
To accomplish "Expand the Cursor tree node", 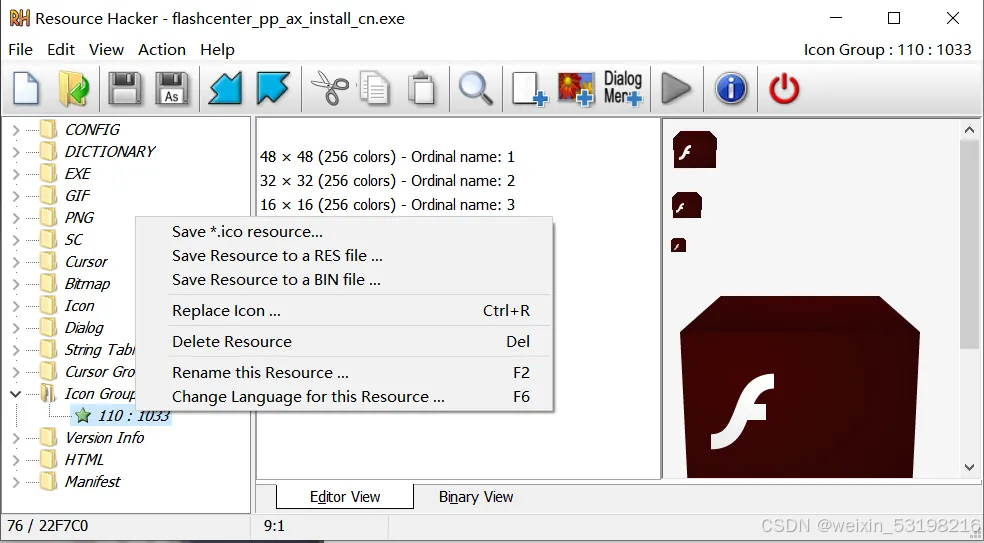I will (x=16, y=262).
